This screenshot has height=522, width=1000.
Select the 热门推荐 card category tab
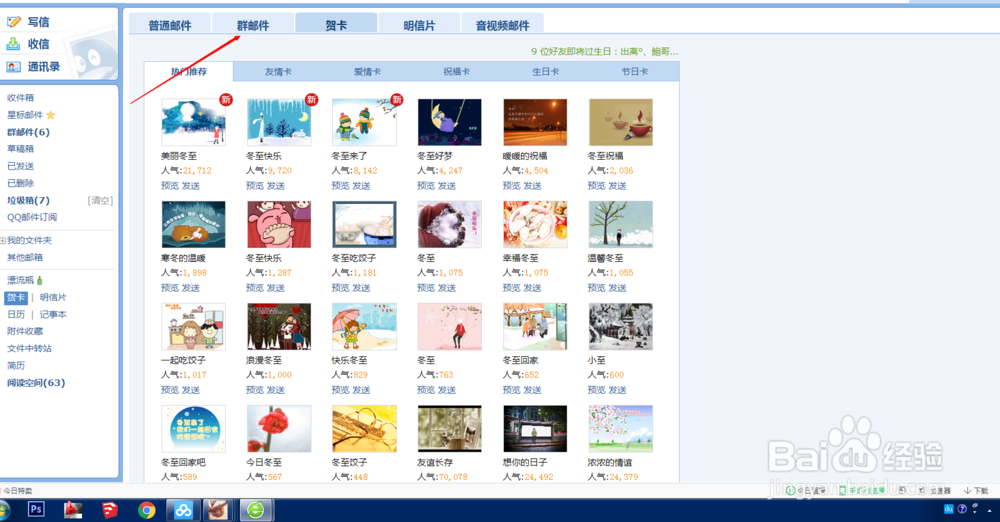[189, 71]
